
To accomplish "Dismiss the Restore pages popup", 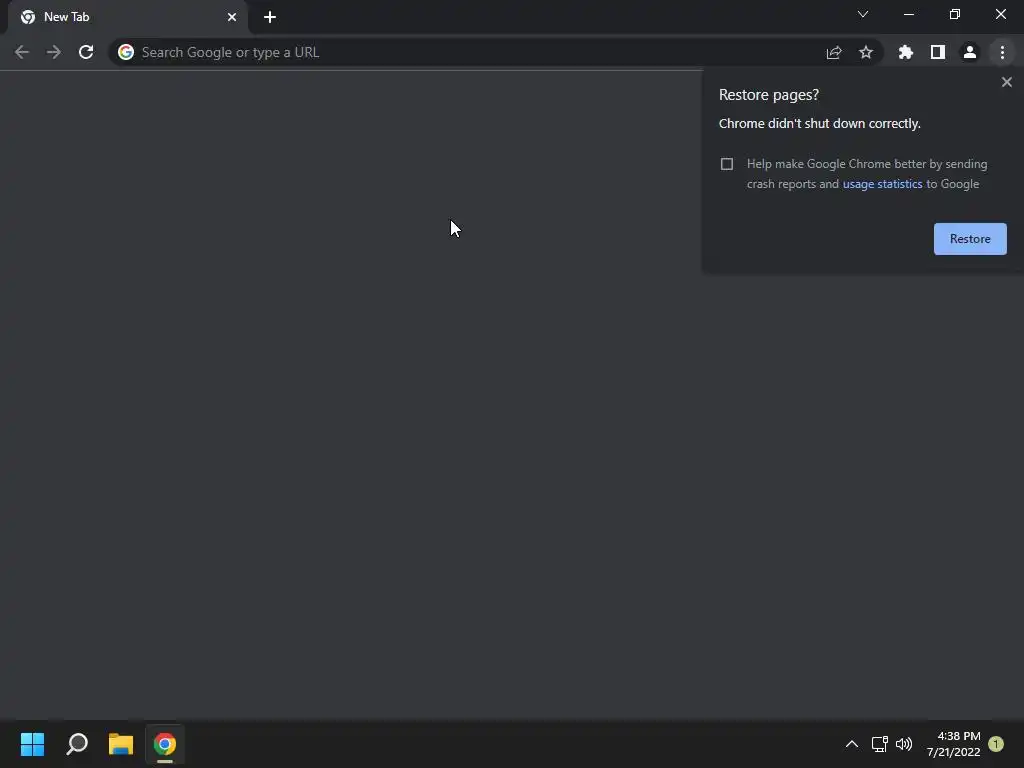I will pyautogui.click(x=1006, y=82).
